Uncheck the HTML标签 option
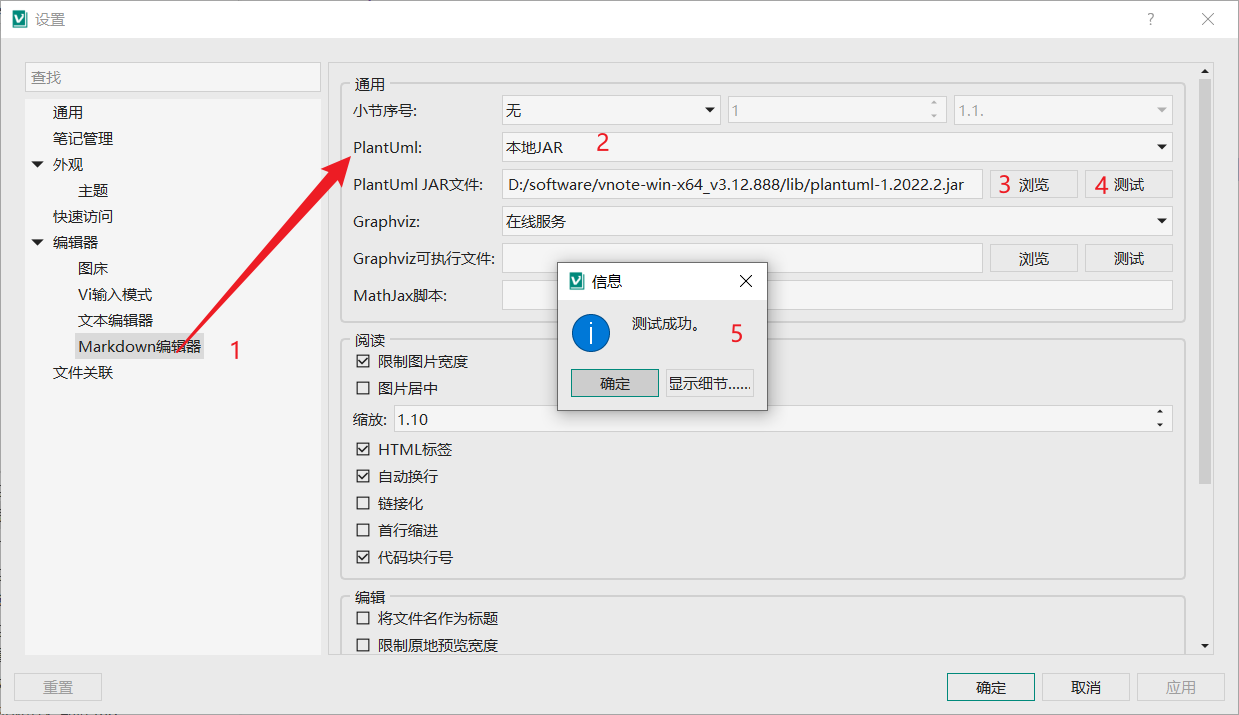This screenshot has height=715, width=1239. pos(364,449)
